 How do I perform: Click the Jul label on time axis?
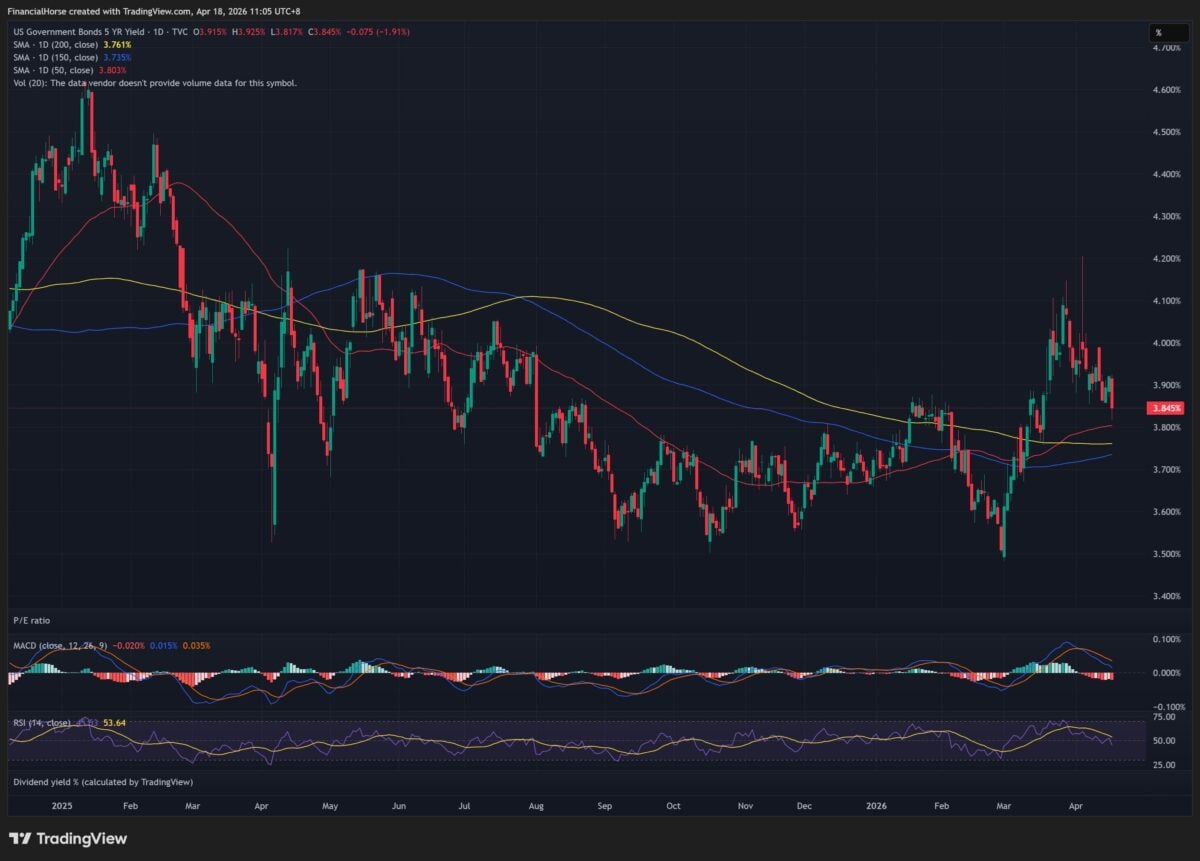[x=464, y=804]
